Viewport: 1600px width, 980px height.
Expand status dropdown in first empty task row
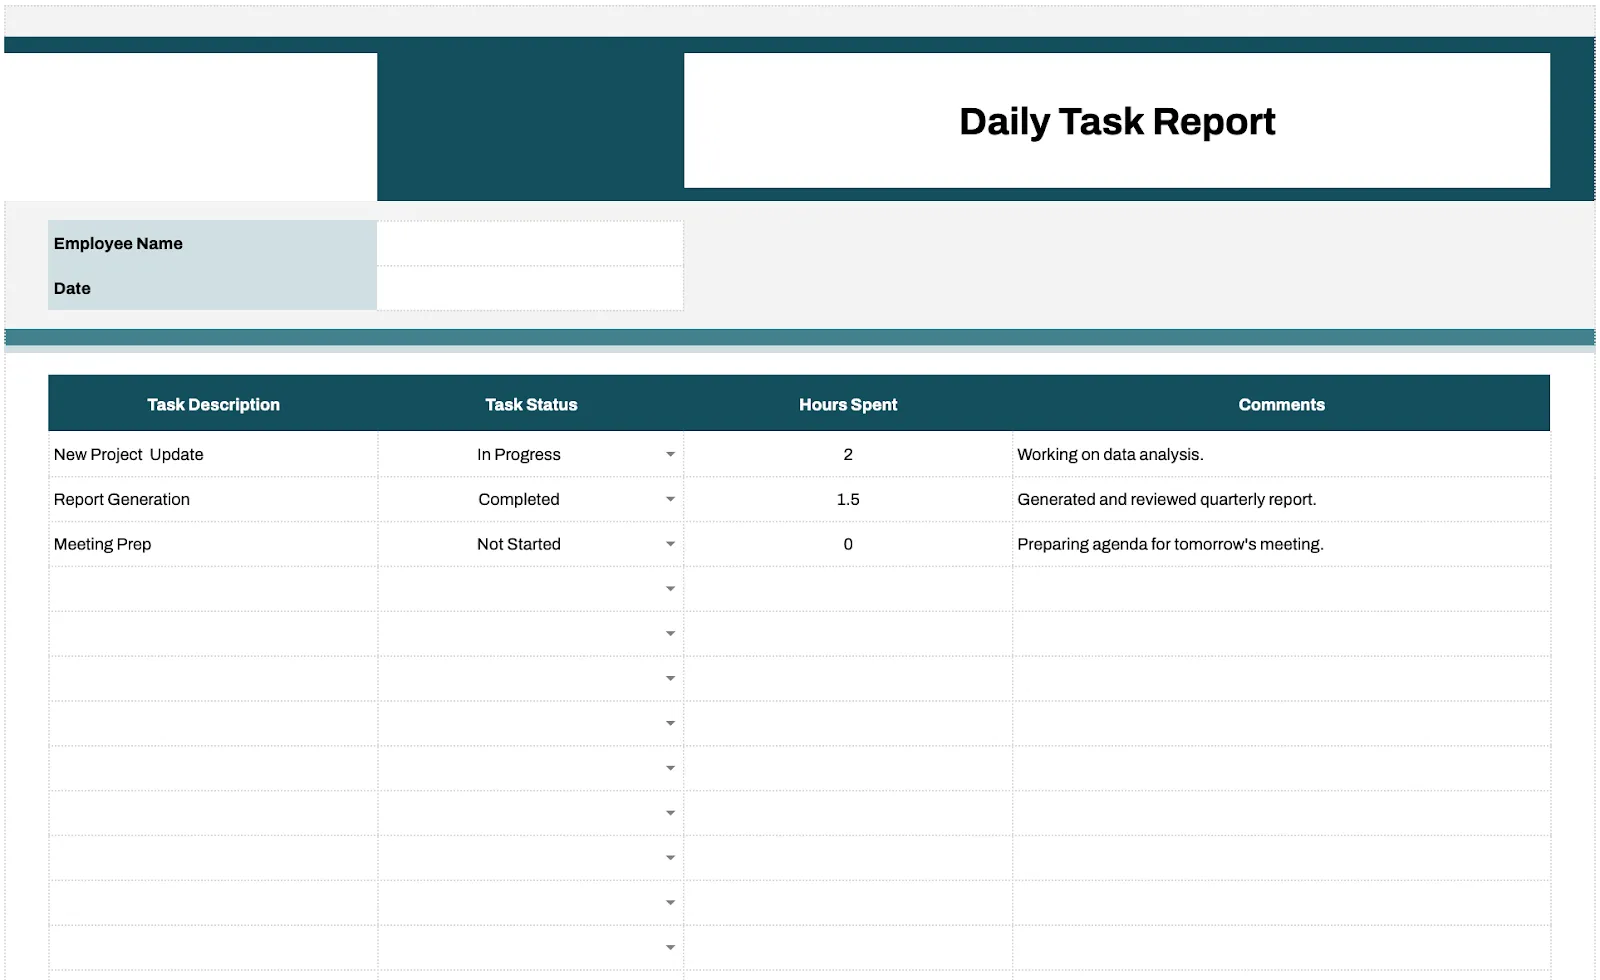click(x=670, y=589)
